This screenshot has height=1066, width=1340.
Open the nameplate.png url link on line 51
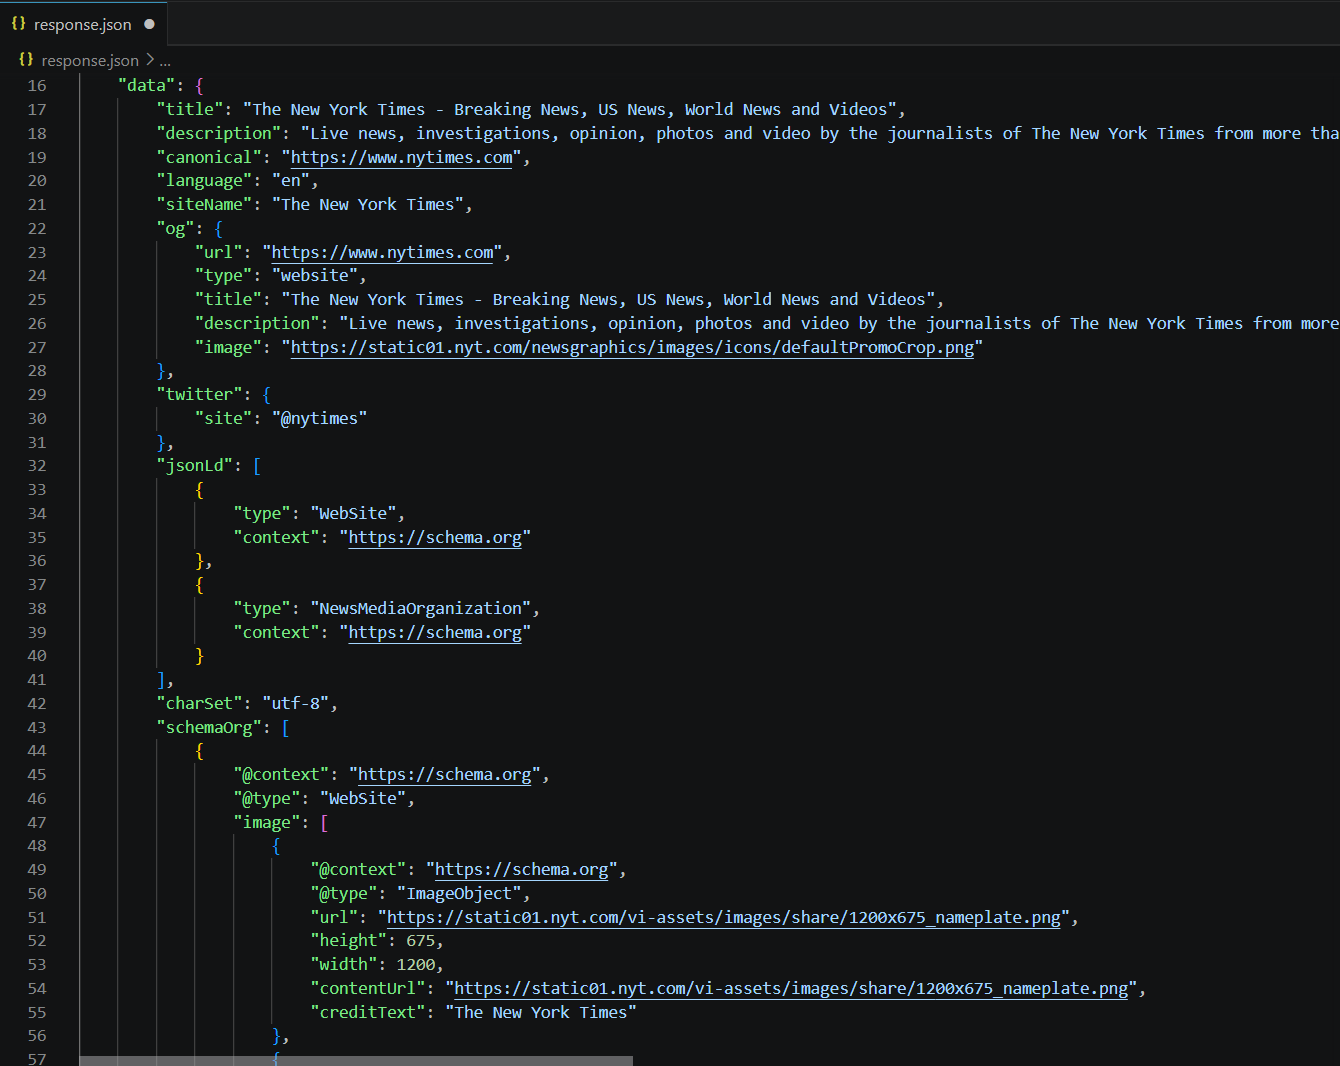tap(724, 917)
